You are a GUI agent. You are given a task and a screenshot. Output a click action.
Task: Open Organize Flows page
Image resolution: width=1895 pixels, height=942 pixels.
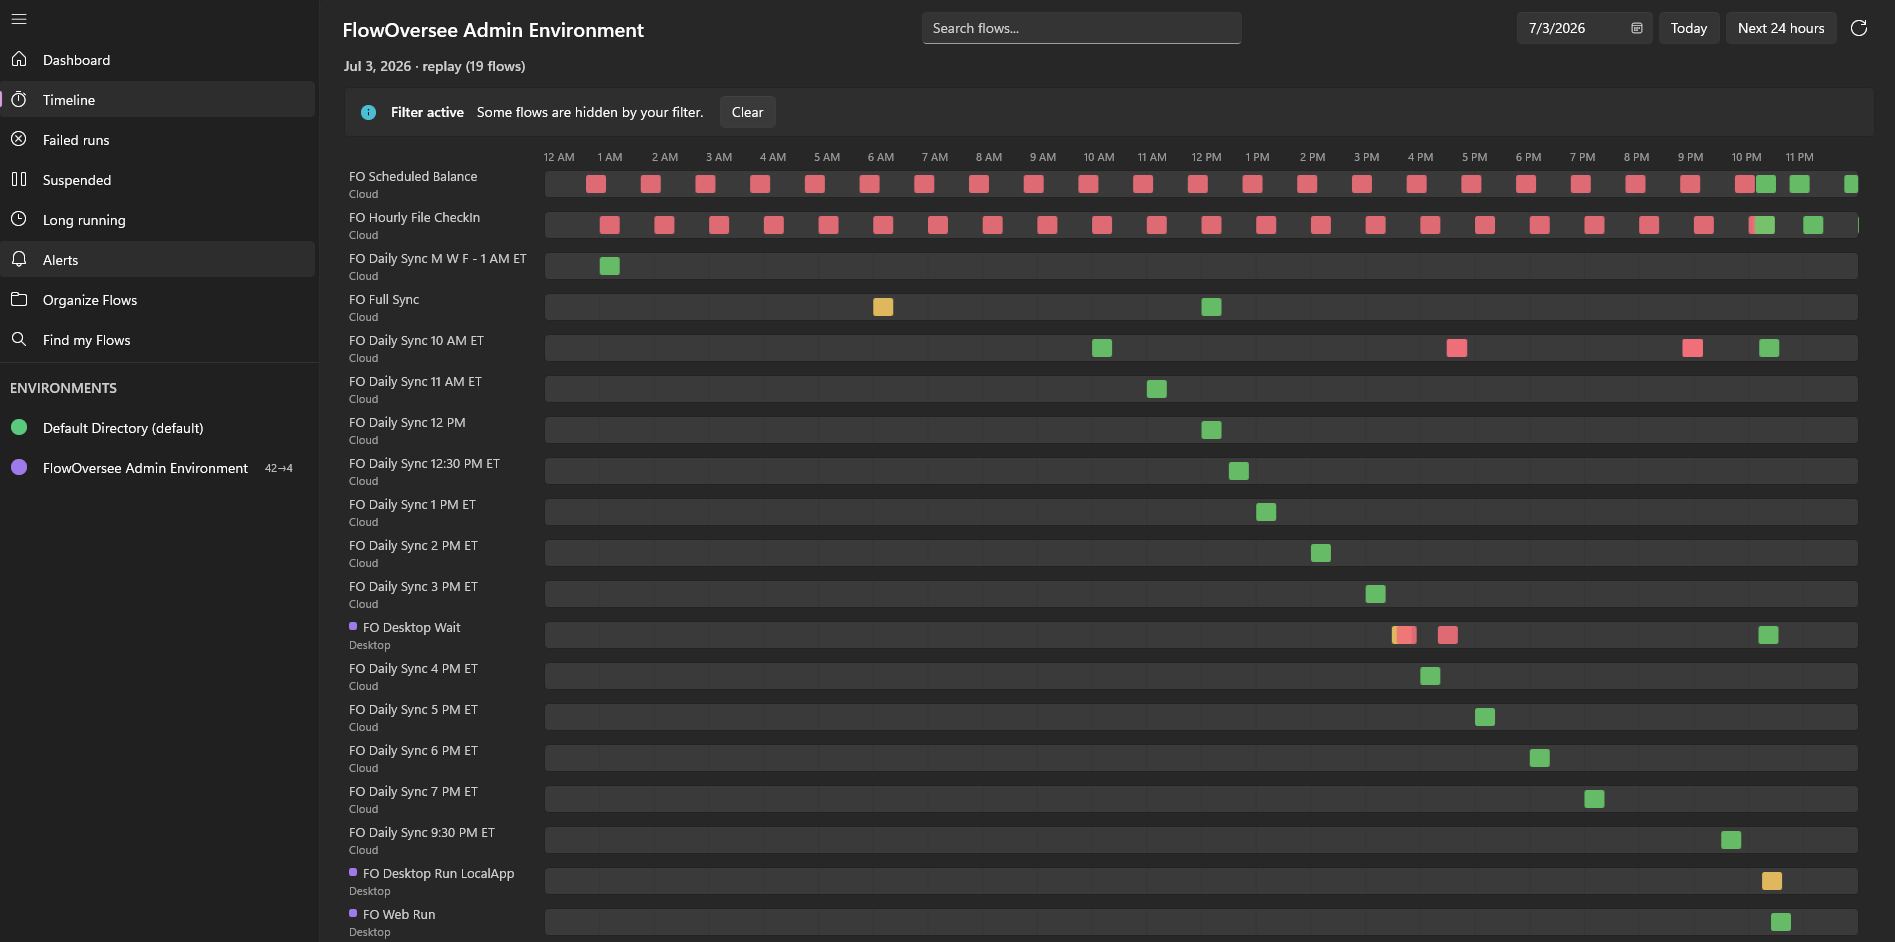click(157, 300)
